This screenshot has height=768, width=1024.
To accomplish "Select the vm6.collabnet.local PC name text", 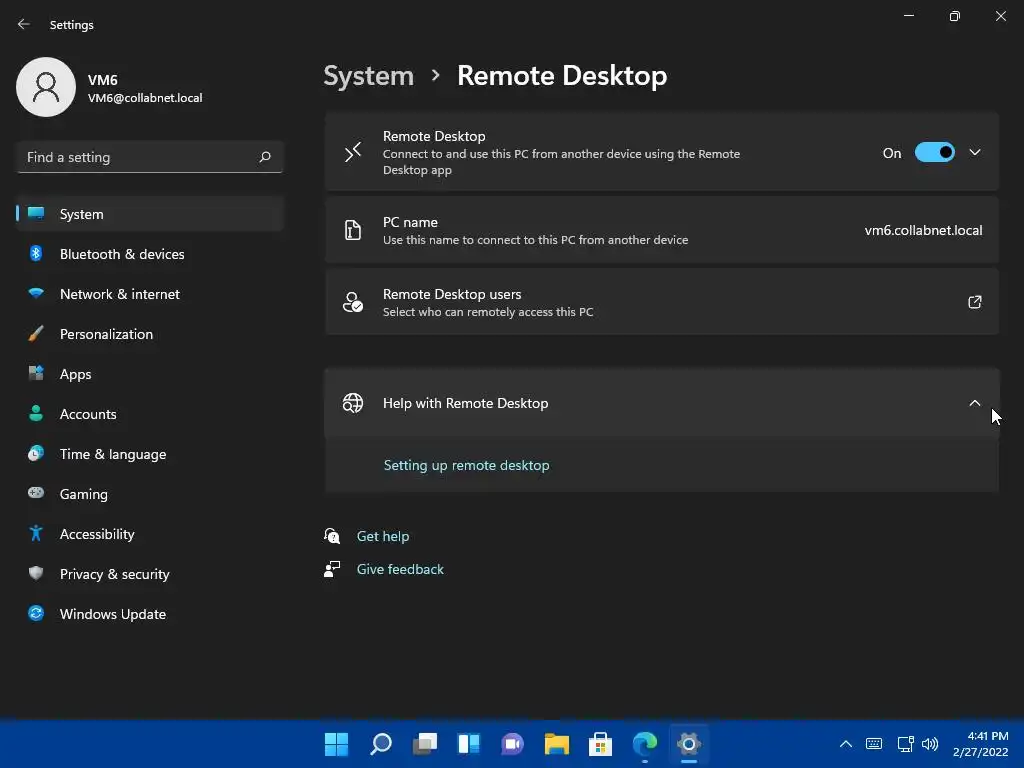I will pos(923,230).
